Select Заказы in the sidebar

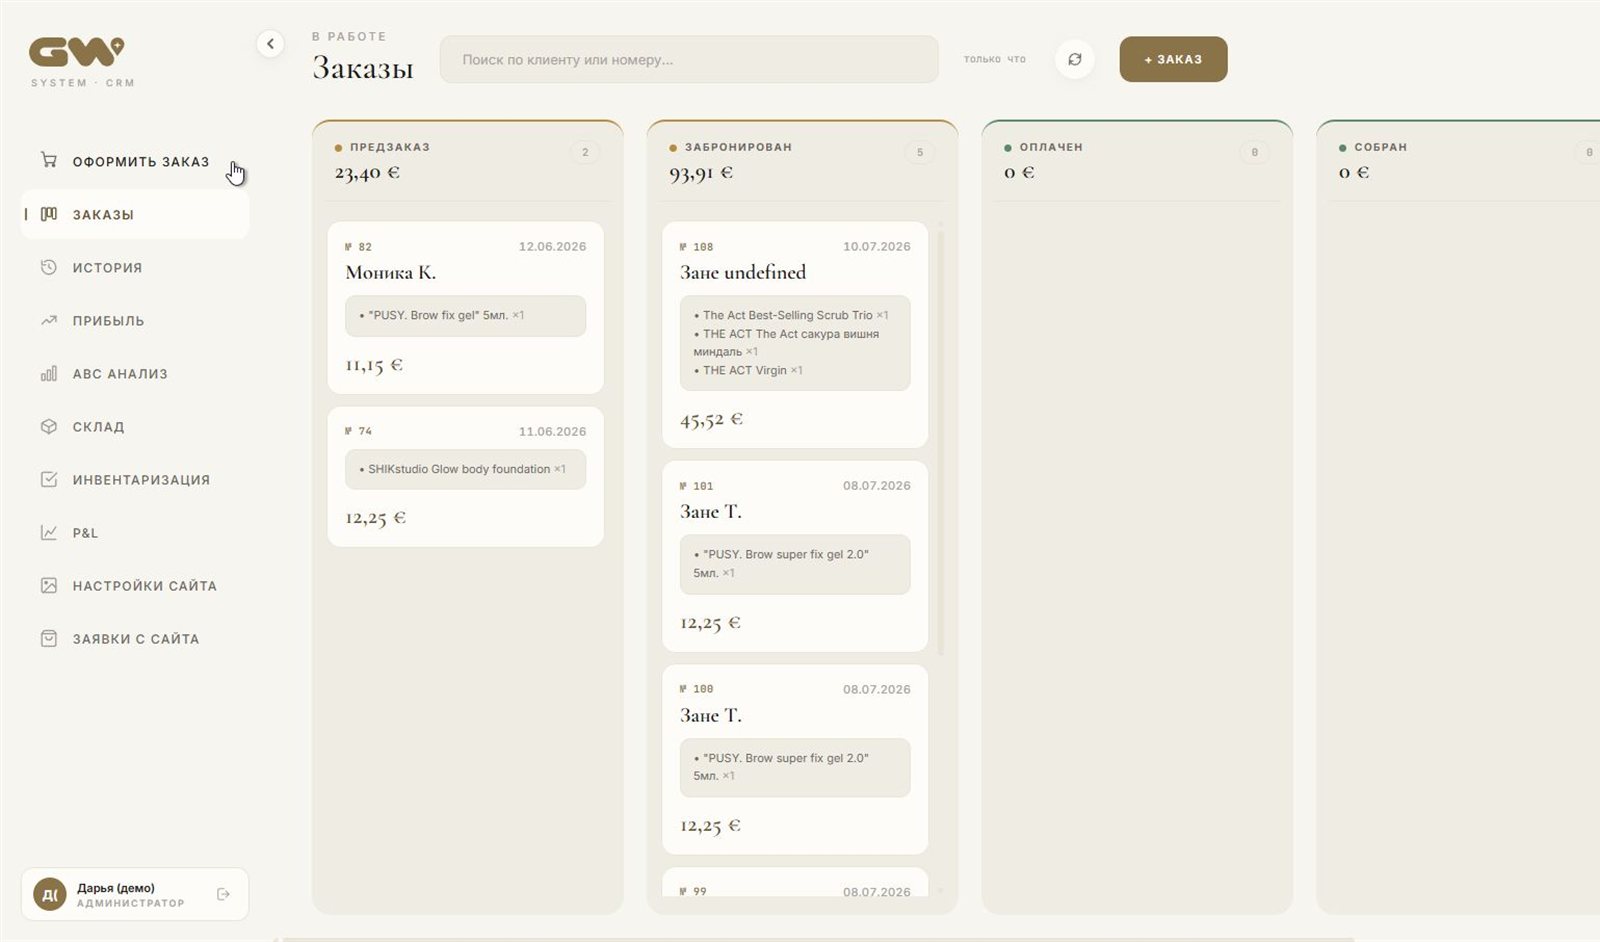pos(135,214)
